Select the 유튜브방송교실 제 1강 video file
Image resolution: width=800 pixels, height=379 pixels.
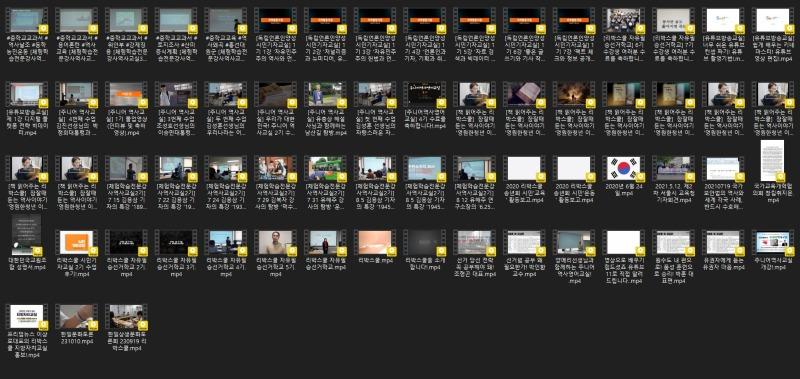pyautogui.click(x=27, y=108)
